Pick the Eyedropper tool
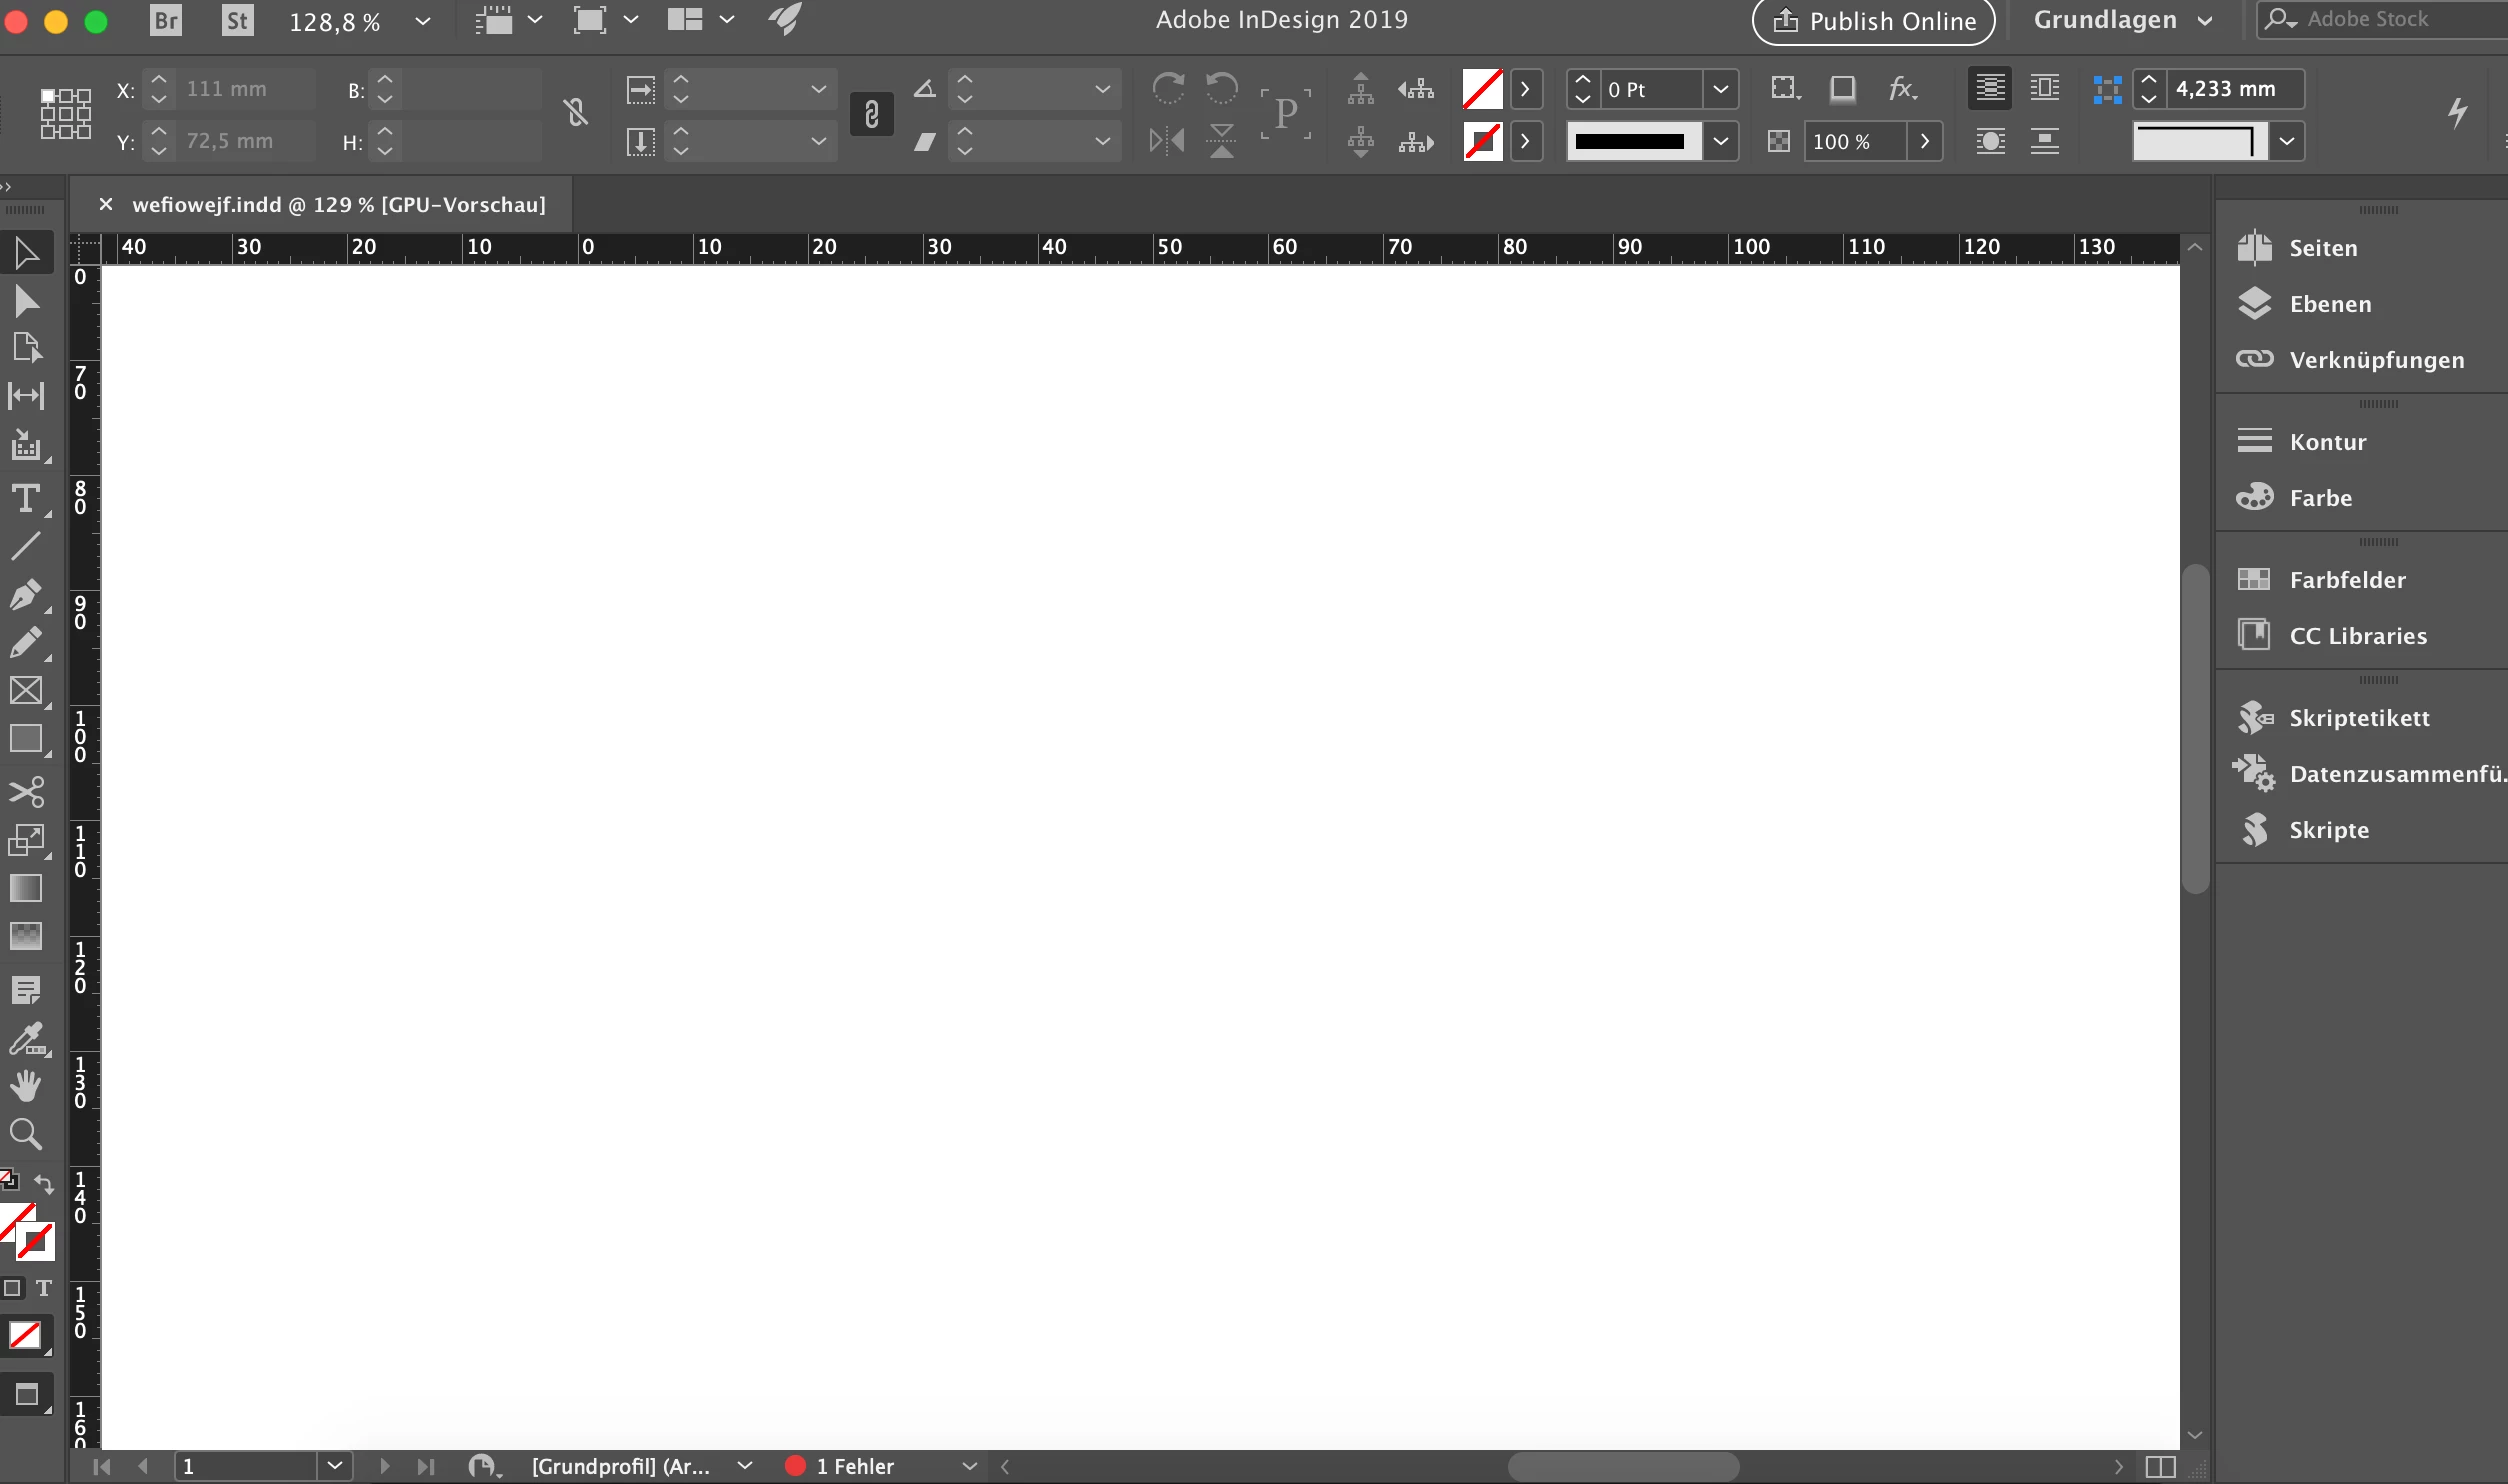This screenshot has width=2508, height=1484. 25,1038
